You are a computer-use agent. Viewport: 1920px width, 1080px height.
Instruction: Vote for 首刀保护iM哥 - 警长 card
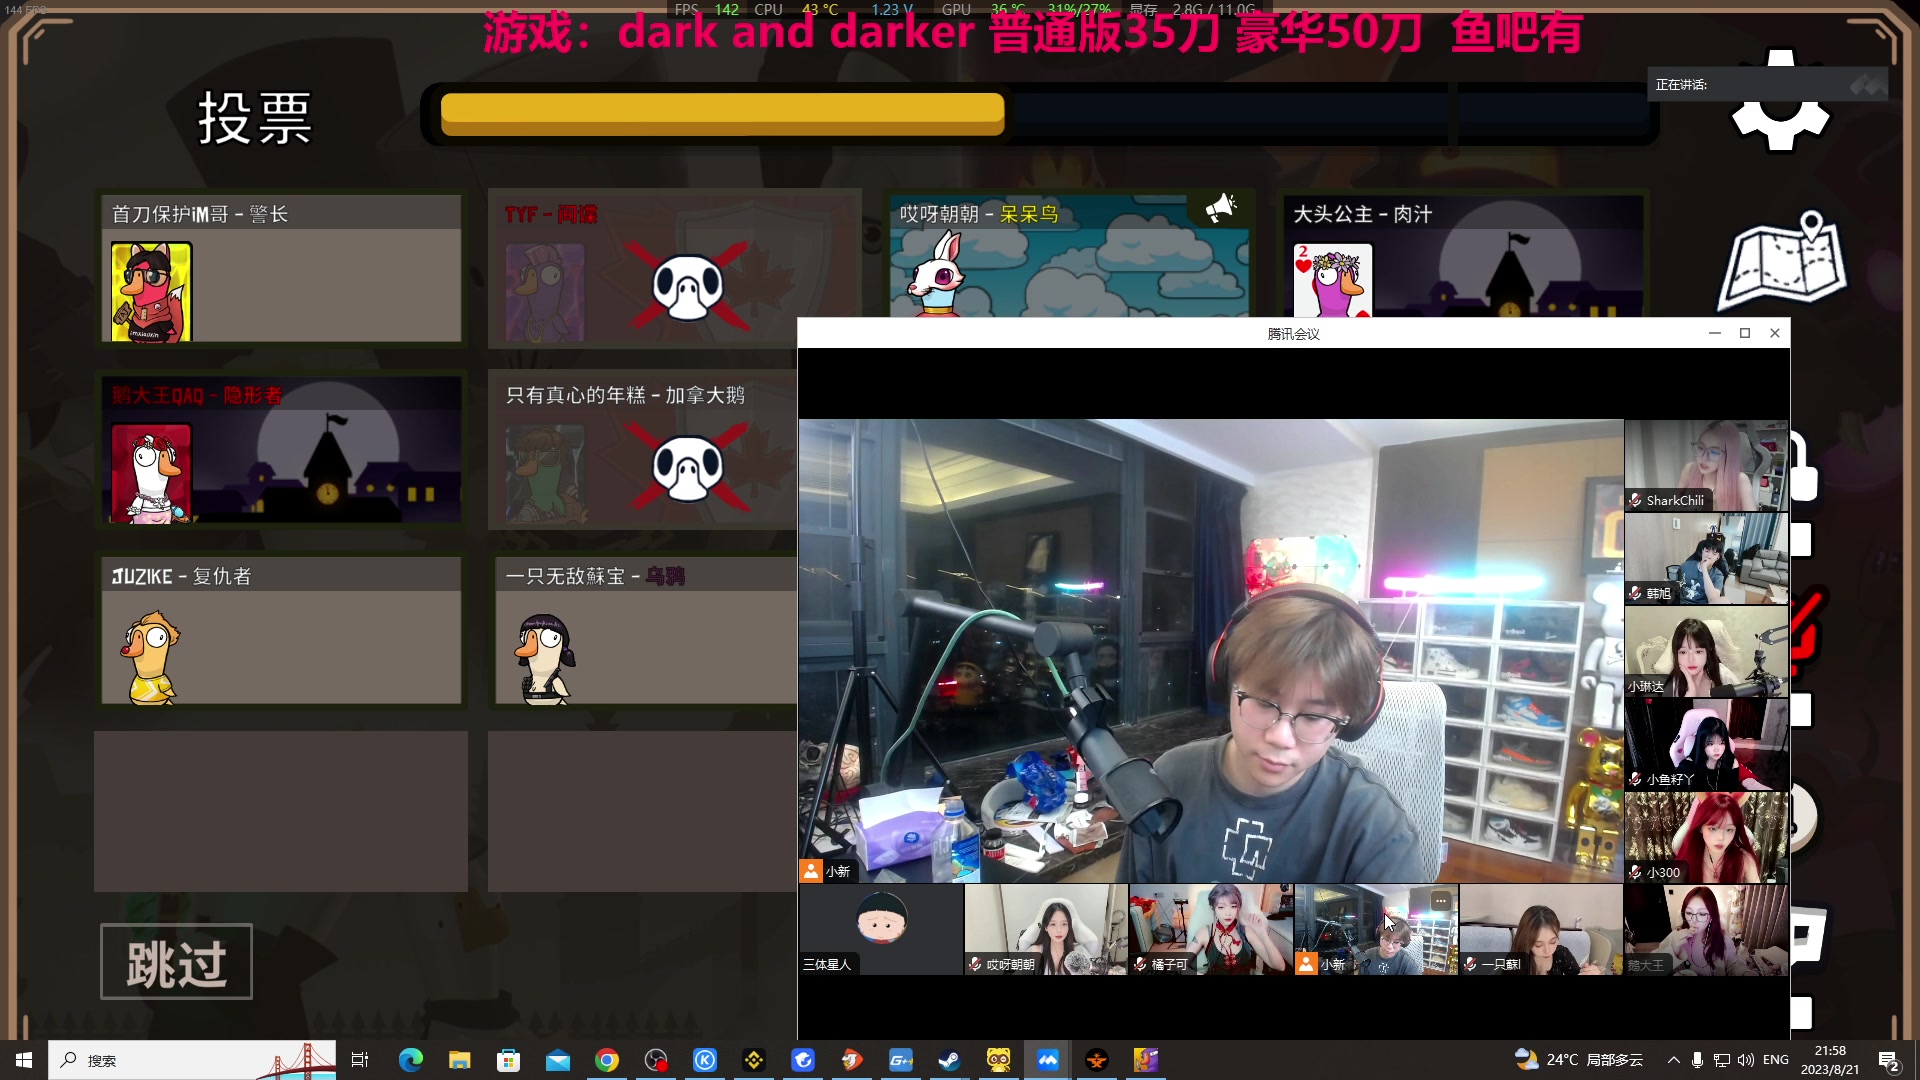pos(281,269)
